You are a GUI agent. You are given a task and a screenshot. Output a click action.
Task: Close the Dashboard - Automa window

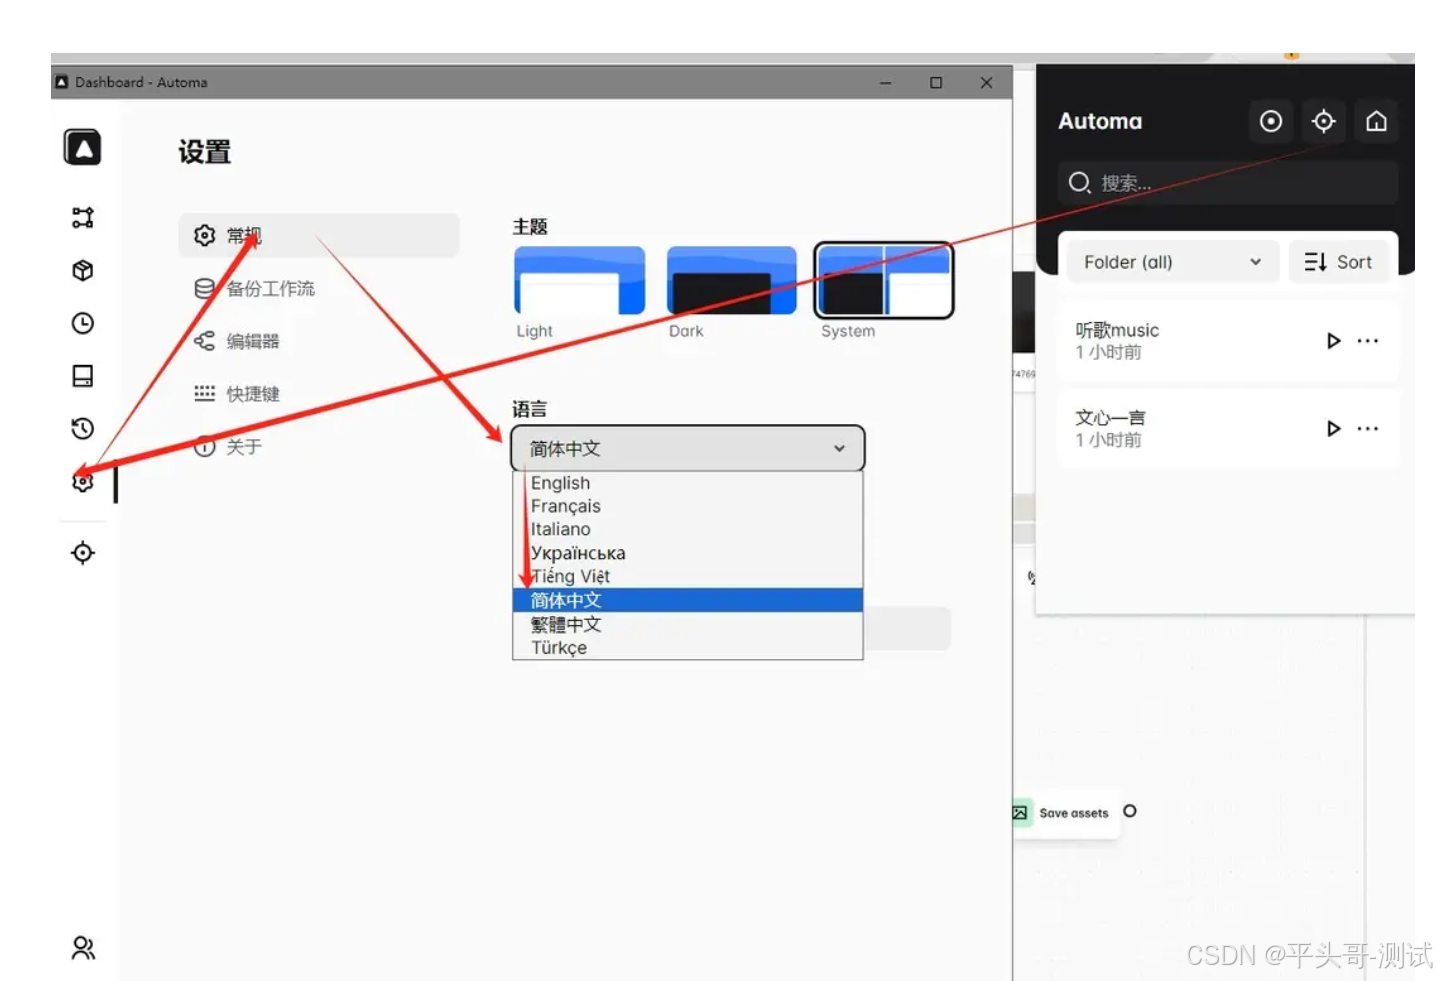987,83
